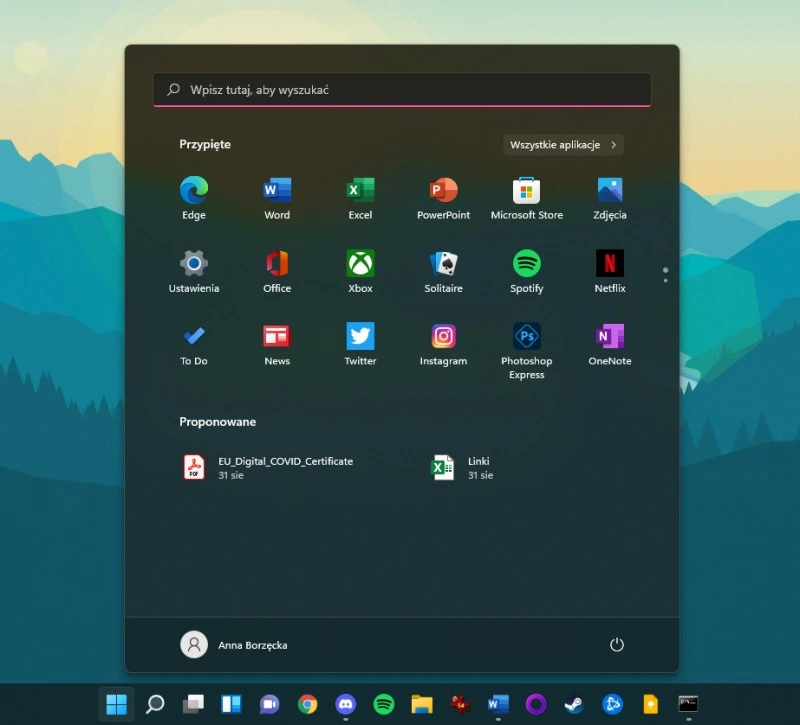Launch Instagram from the pinned tiles
Image resolution: width=800 pixels, height=725 pixels.
443,338
